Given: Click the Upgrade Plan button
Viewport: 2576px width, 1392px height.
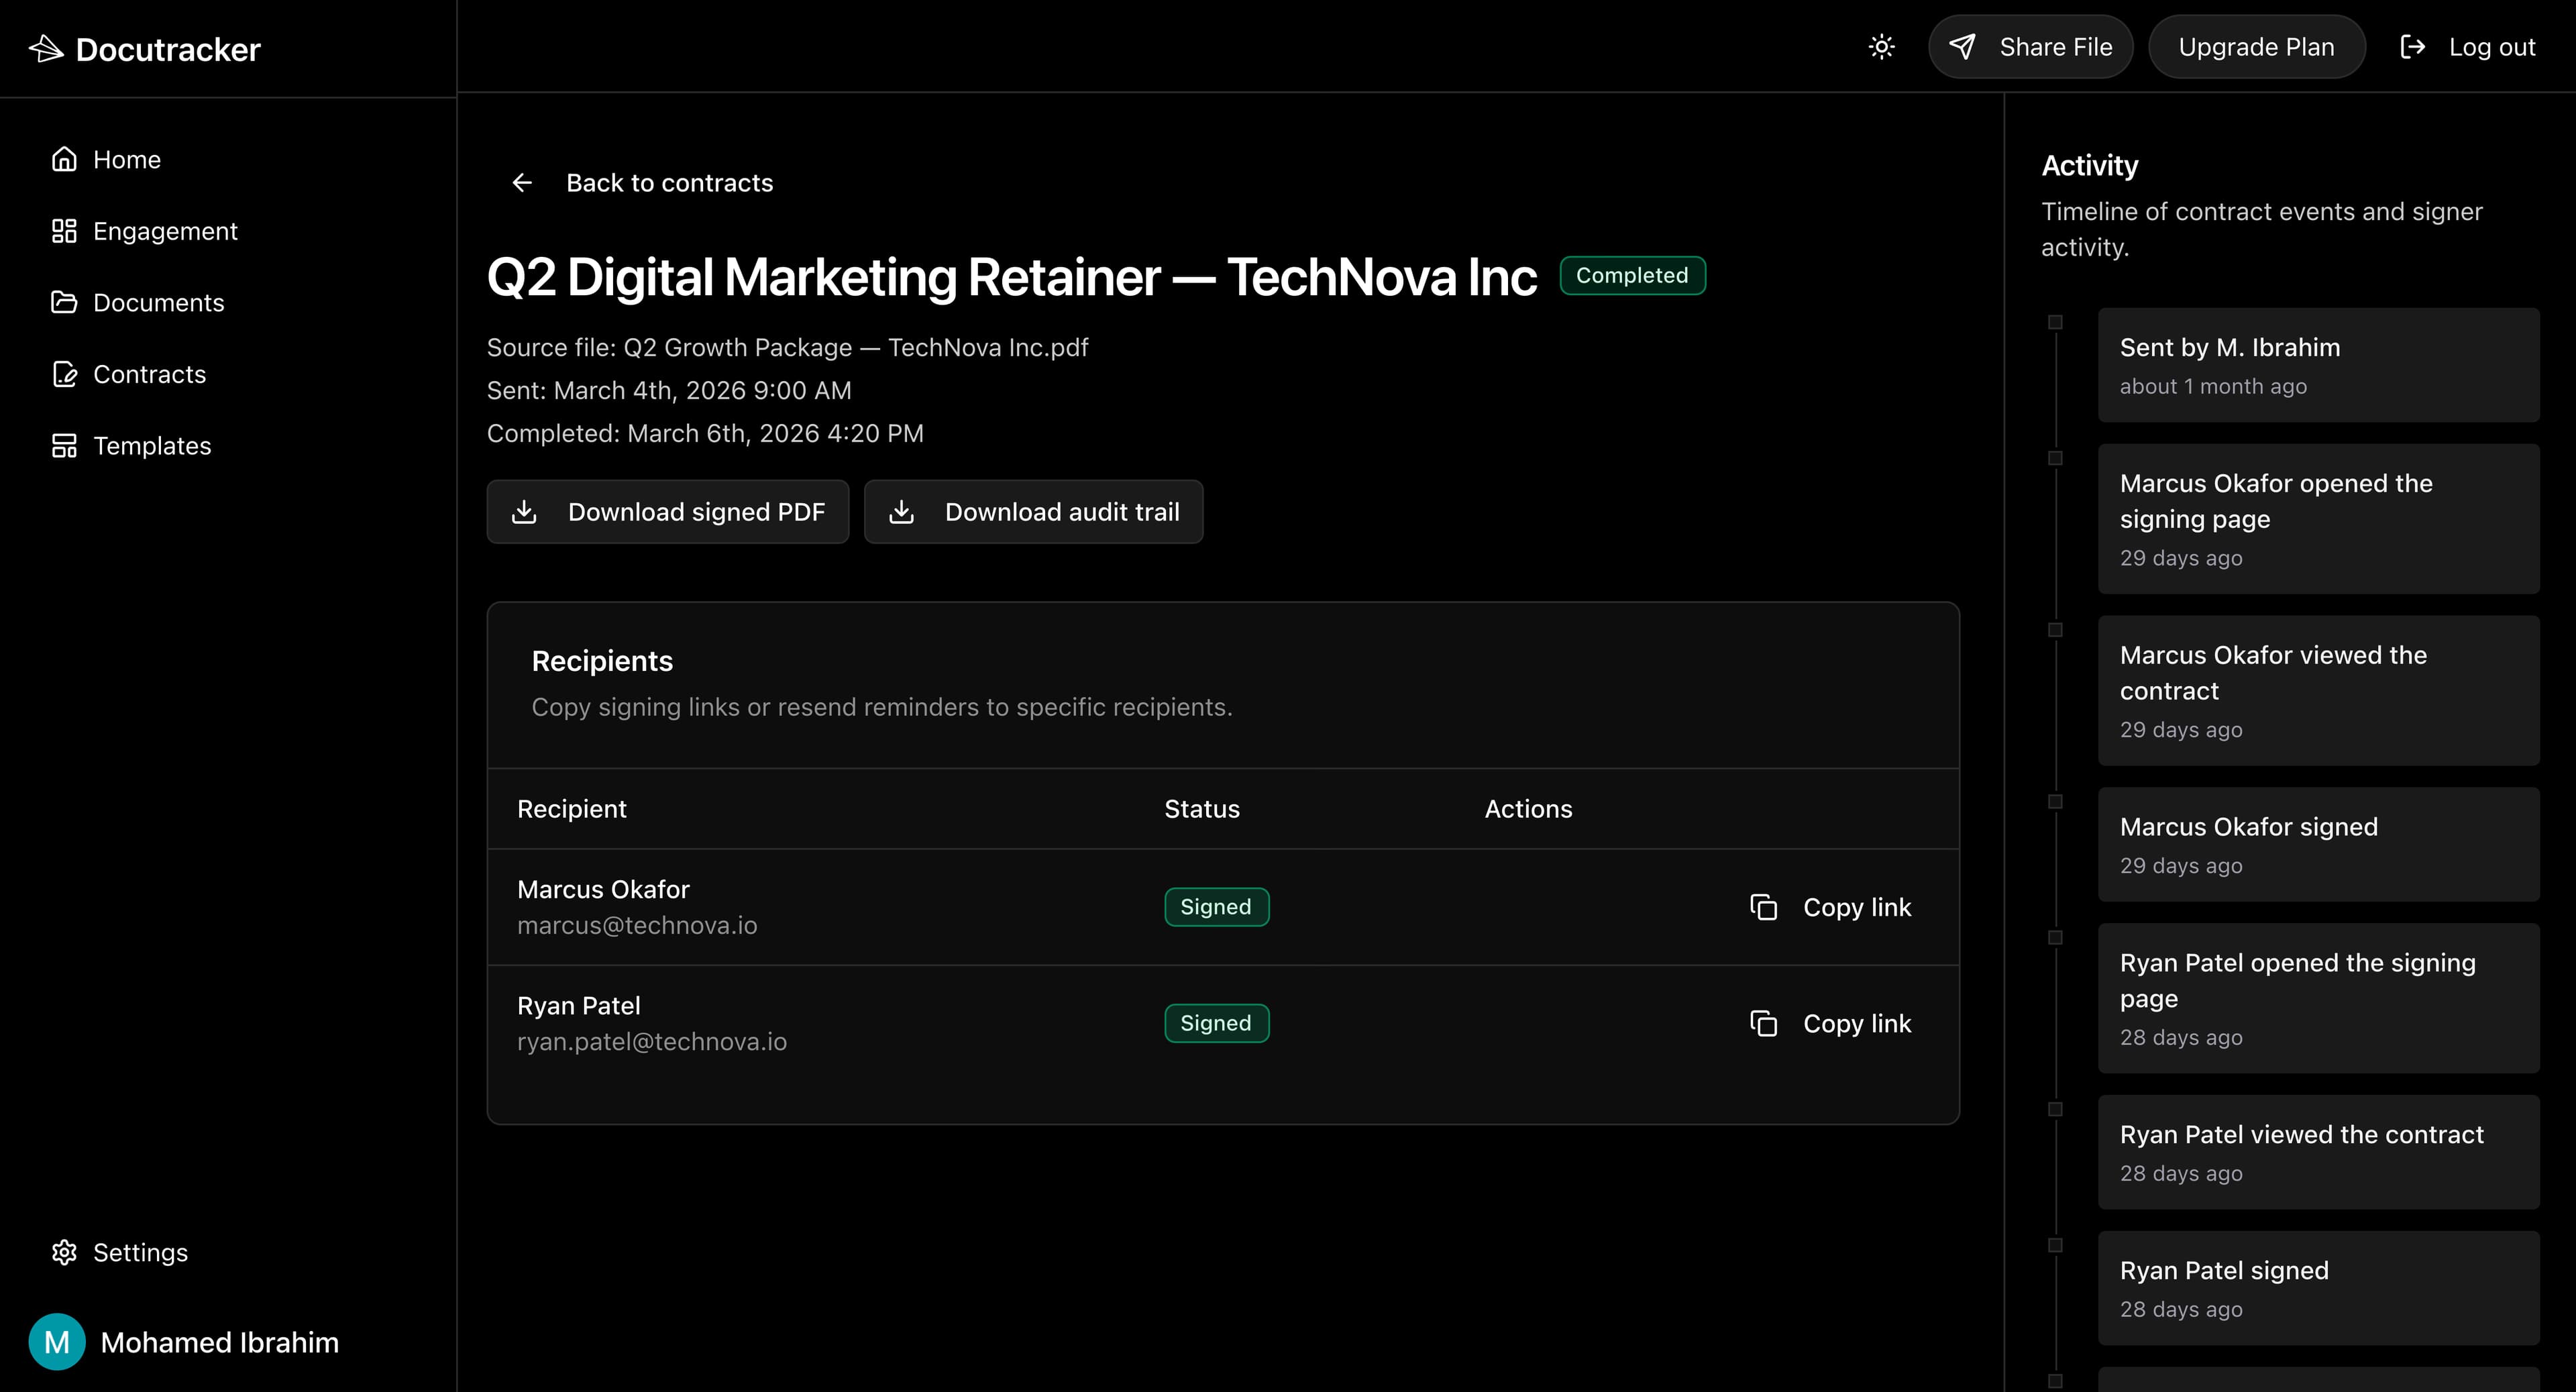Looking at the screenshot, I should coord(2256,47).
